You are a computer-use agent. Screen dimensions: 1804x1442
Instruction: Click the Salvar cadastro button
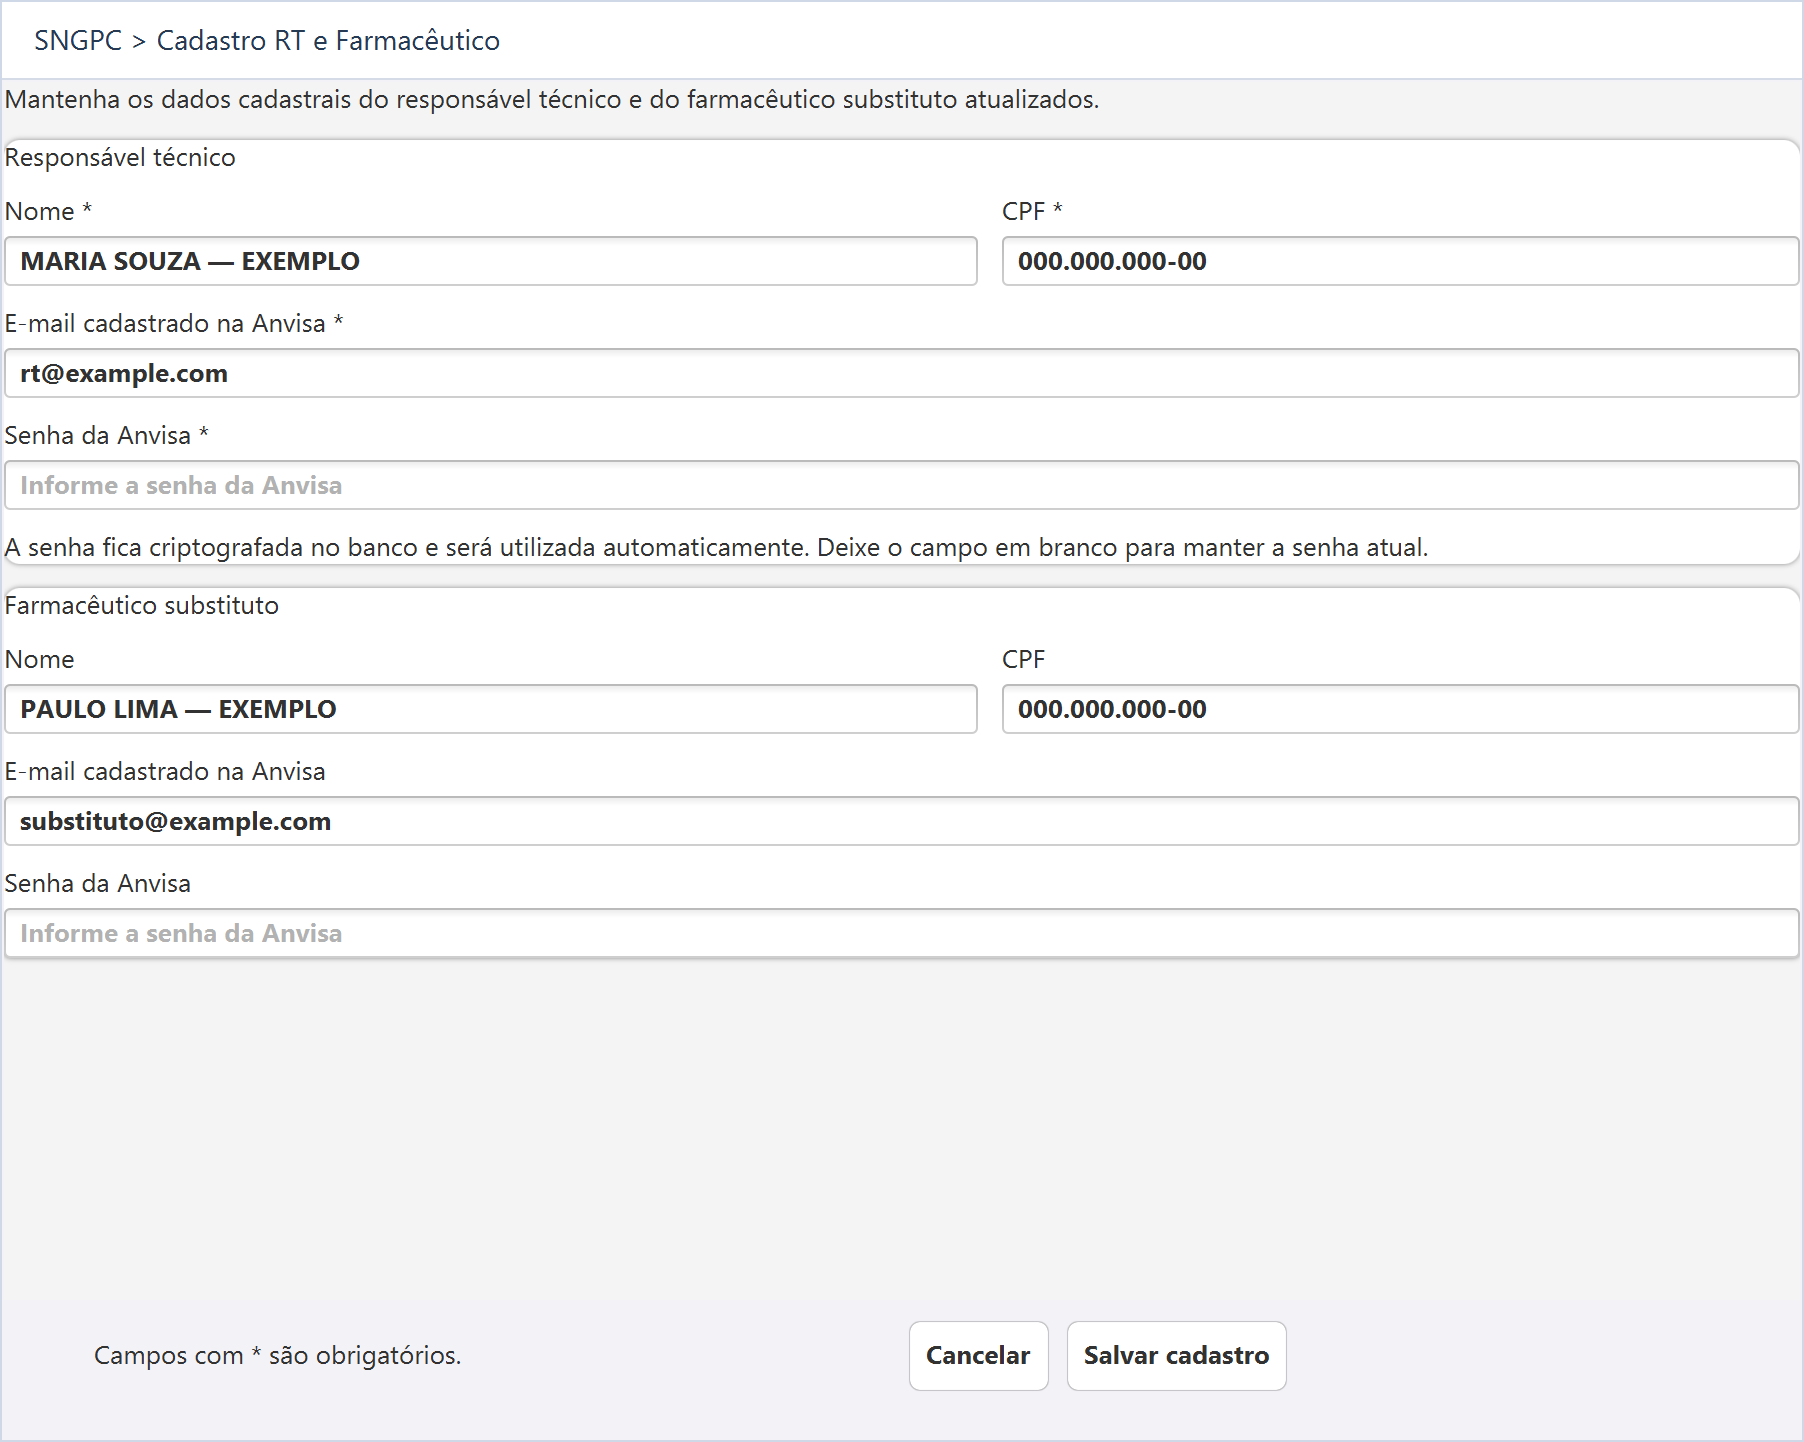(1176, 1355)
